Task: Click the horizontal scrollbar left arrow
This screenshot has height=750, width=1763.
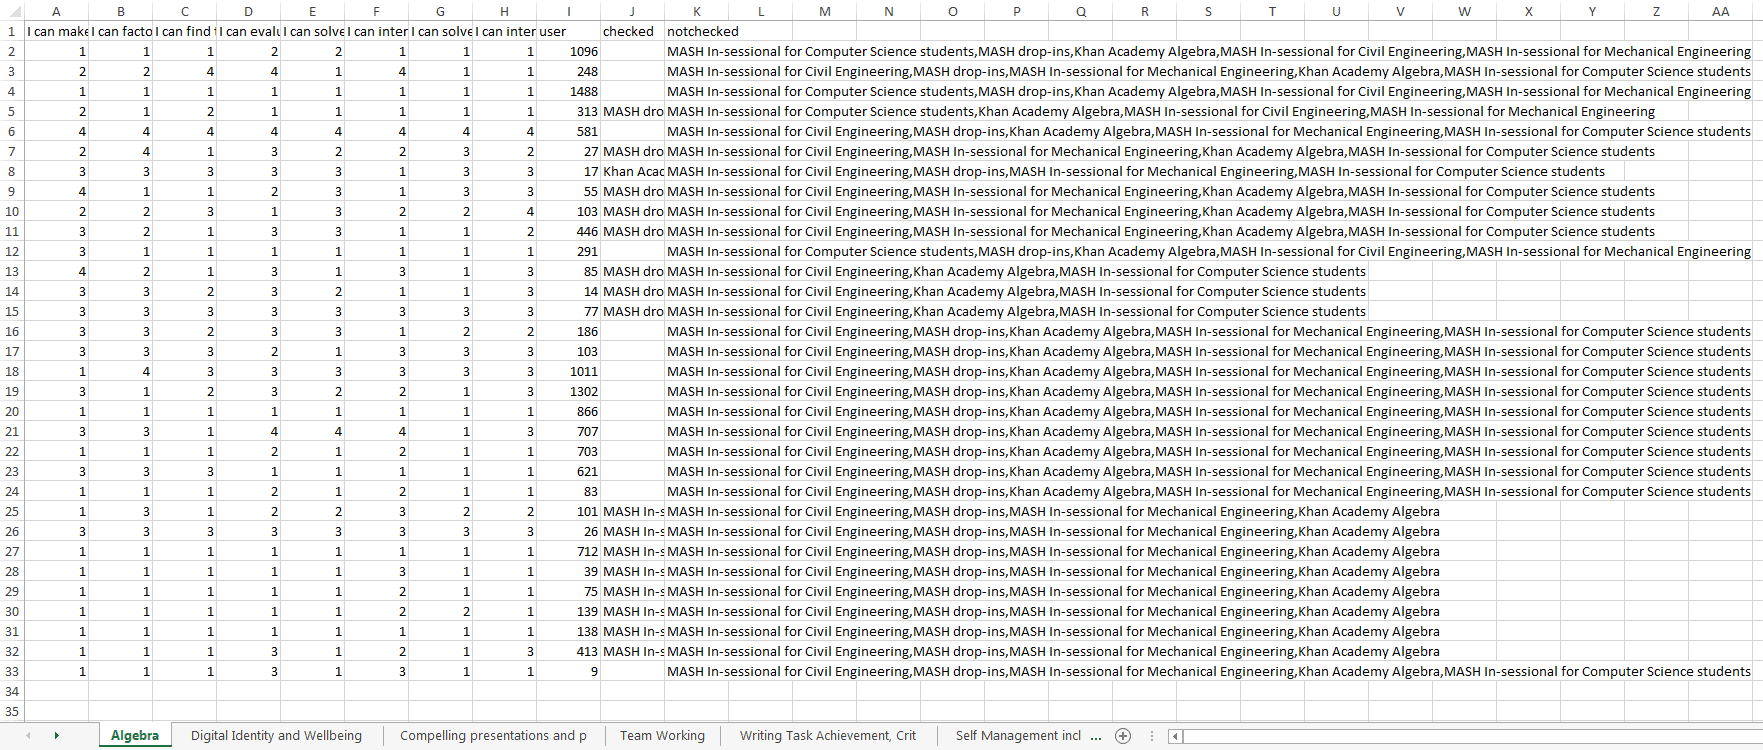Action: click(x=1176, y=736)
